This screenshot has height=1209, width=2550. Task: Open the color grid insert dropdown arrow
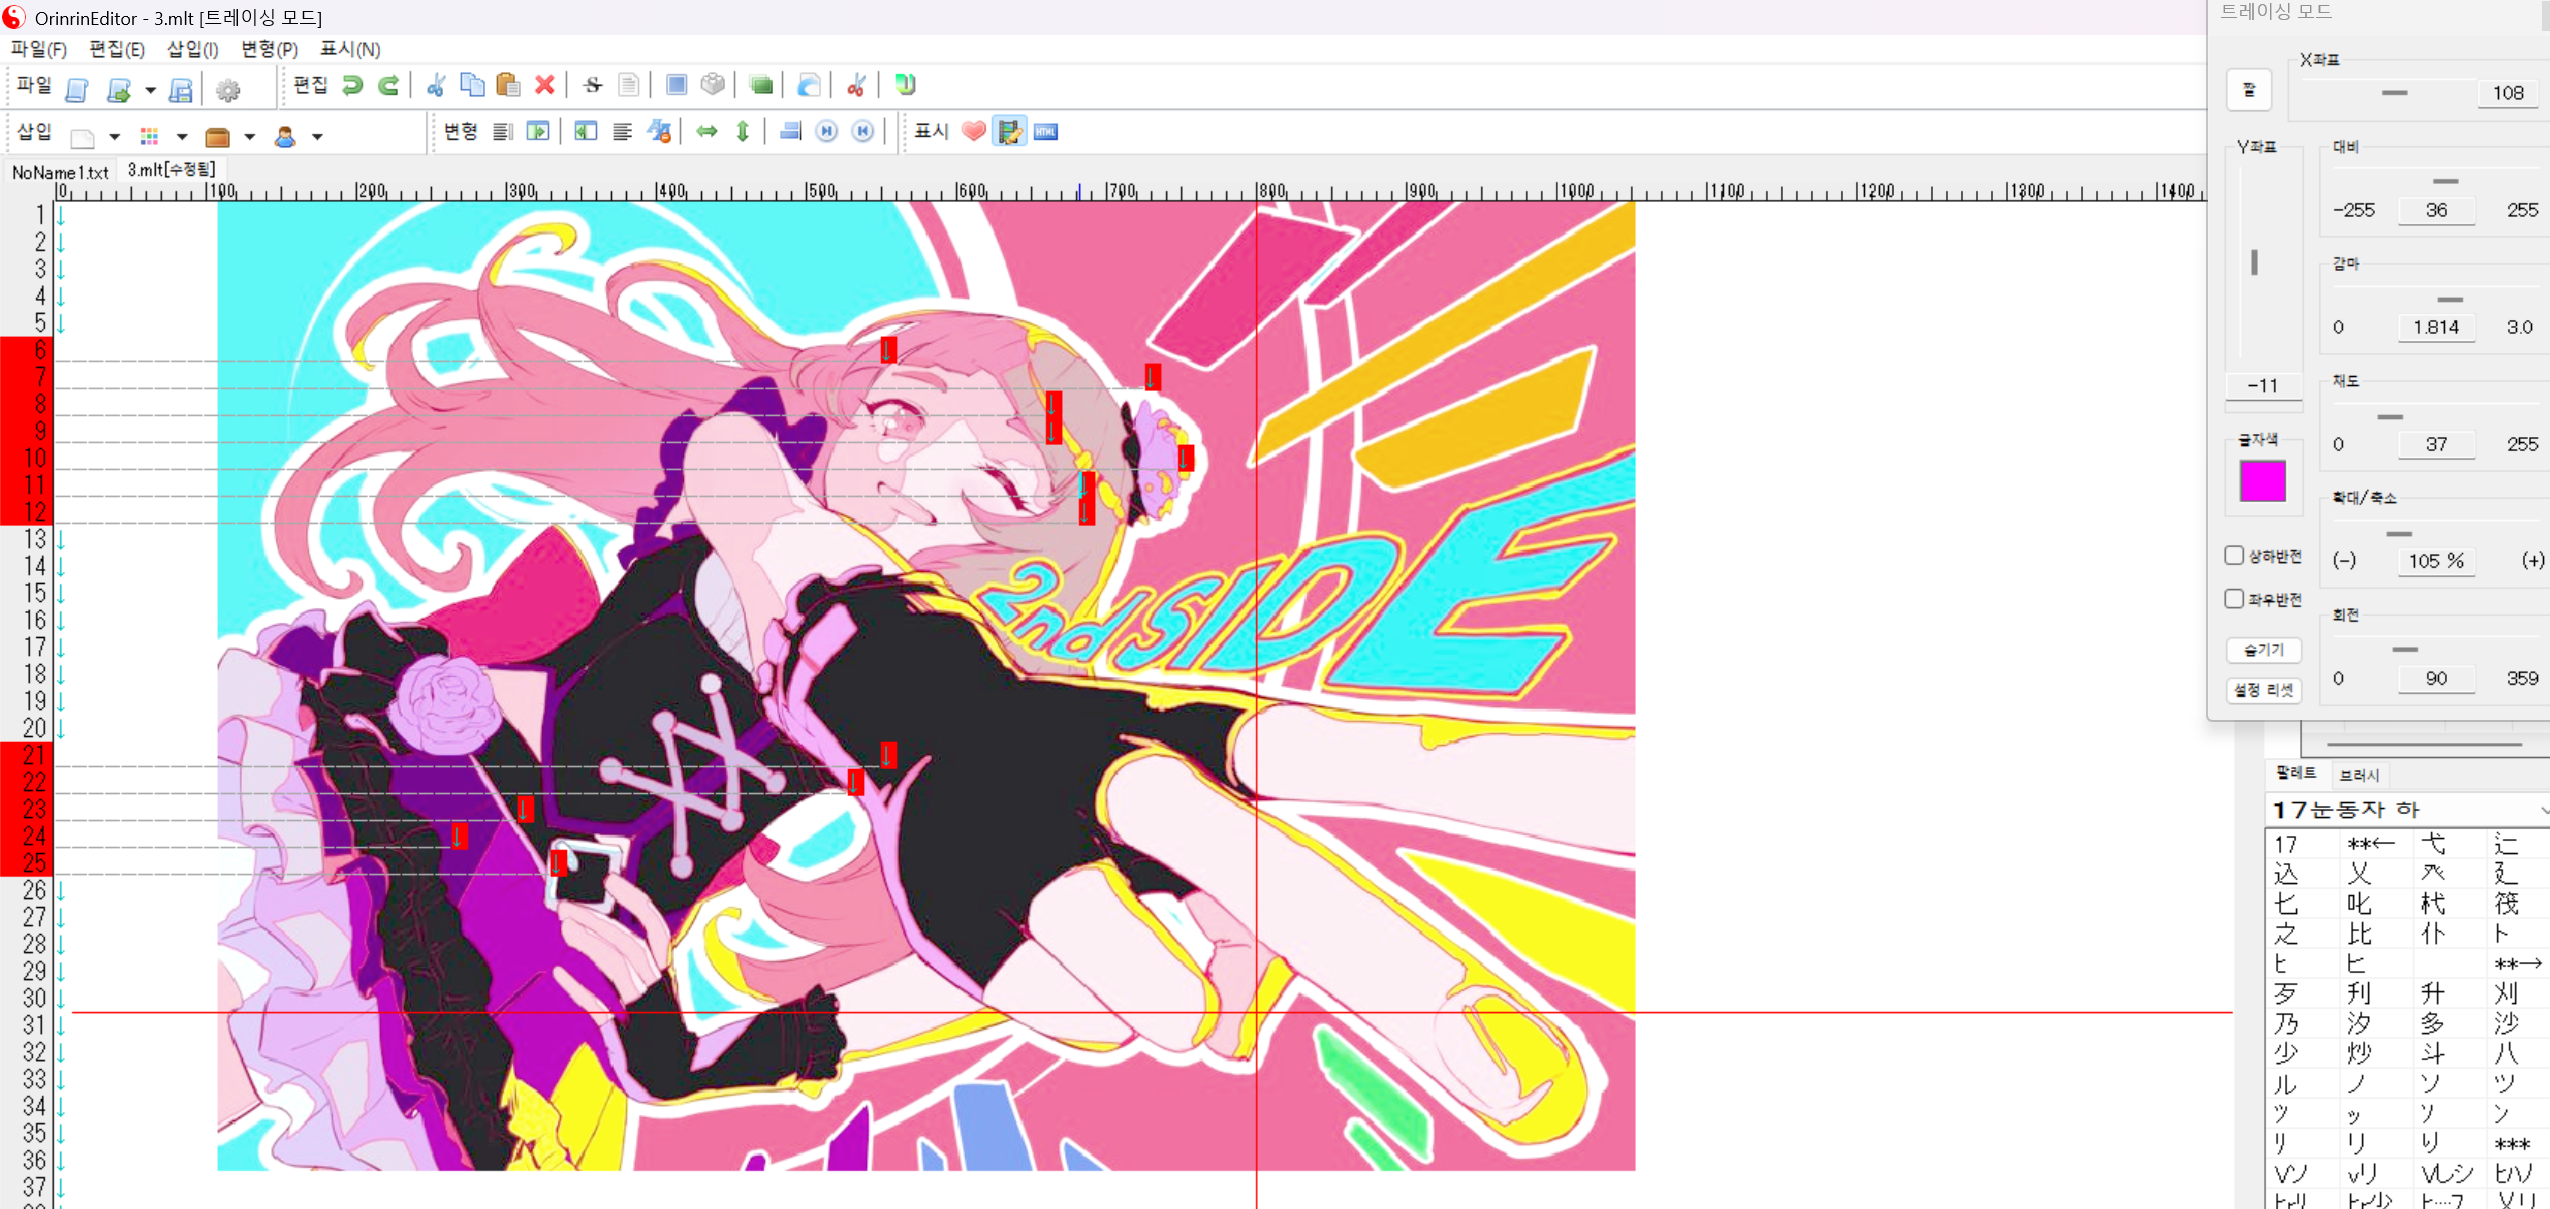click(182, 137)
